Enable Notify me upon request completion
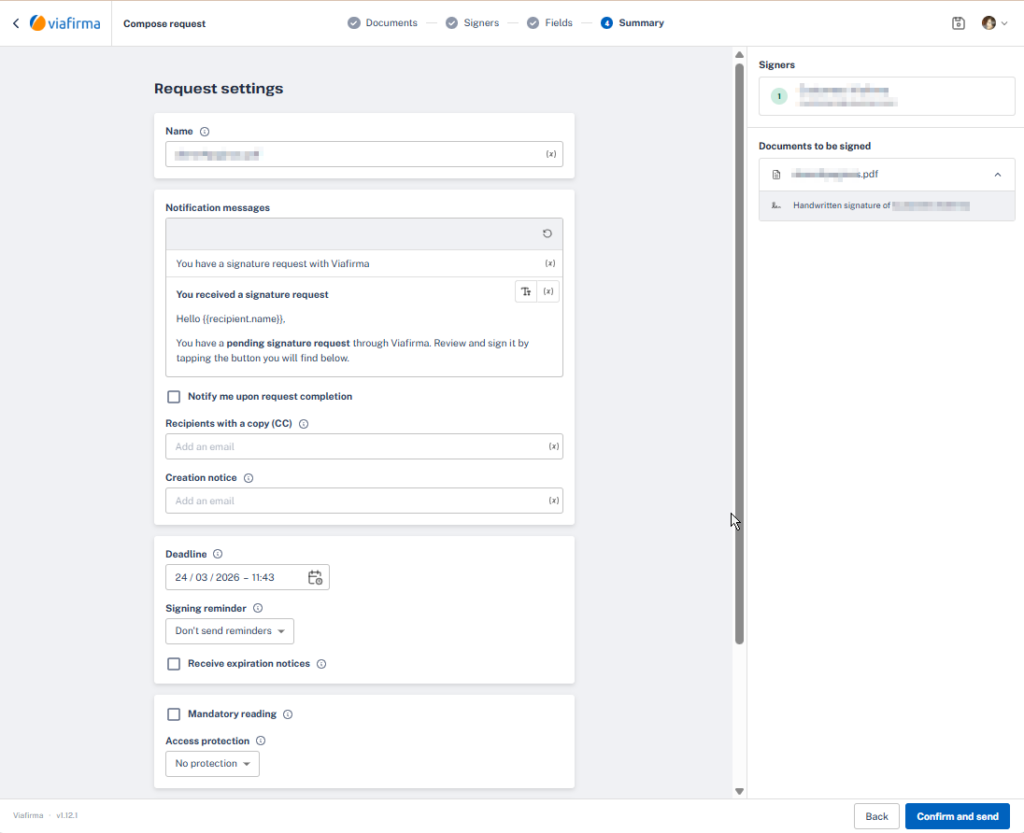This screenshot has height=833, width=1024. pos(173,397)
